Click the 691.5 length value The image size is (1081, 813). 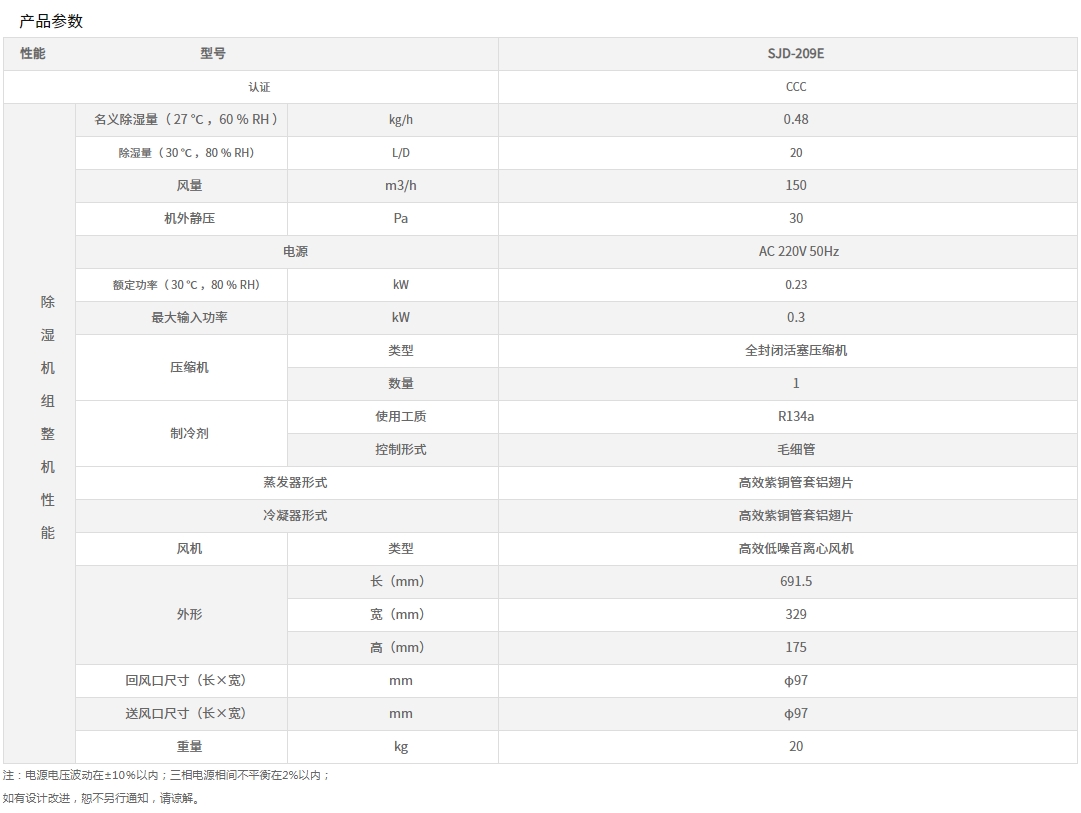[x=795, y=581]
